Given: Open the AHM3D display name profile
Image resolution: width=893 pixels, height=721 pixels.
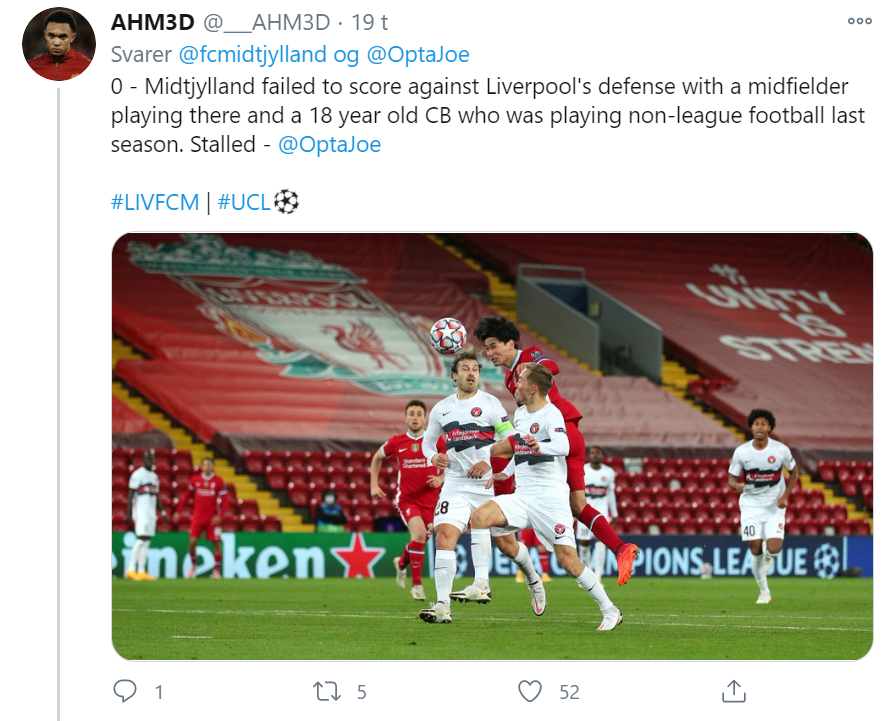Looking at the screenshot, I should pos(153,22).
